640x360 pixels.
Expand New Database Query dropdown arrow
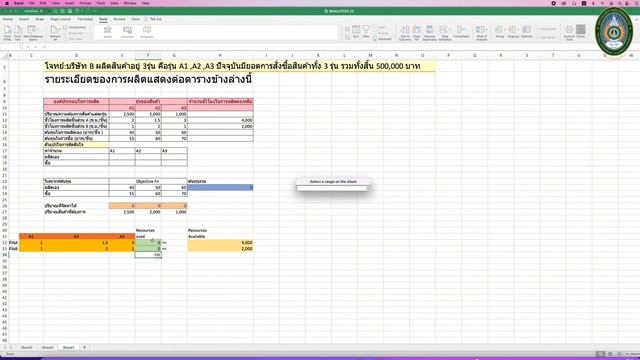tap(39, 30)
